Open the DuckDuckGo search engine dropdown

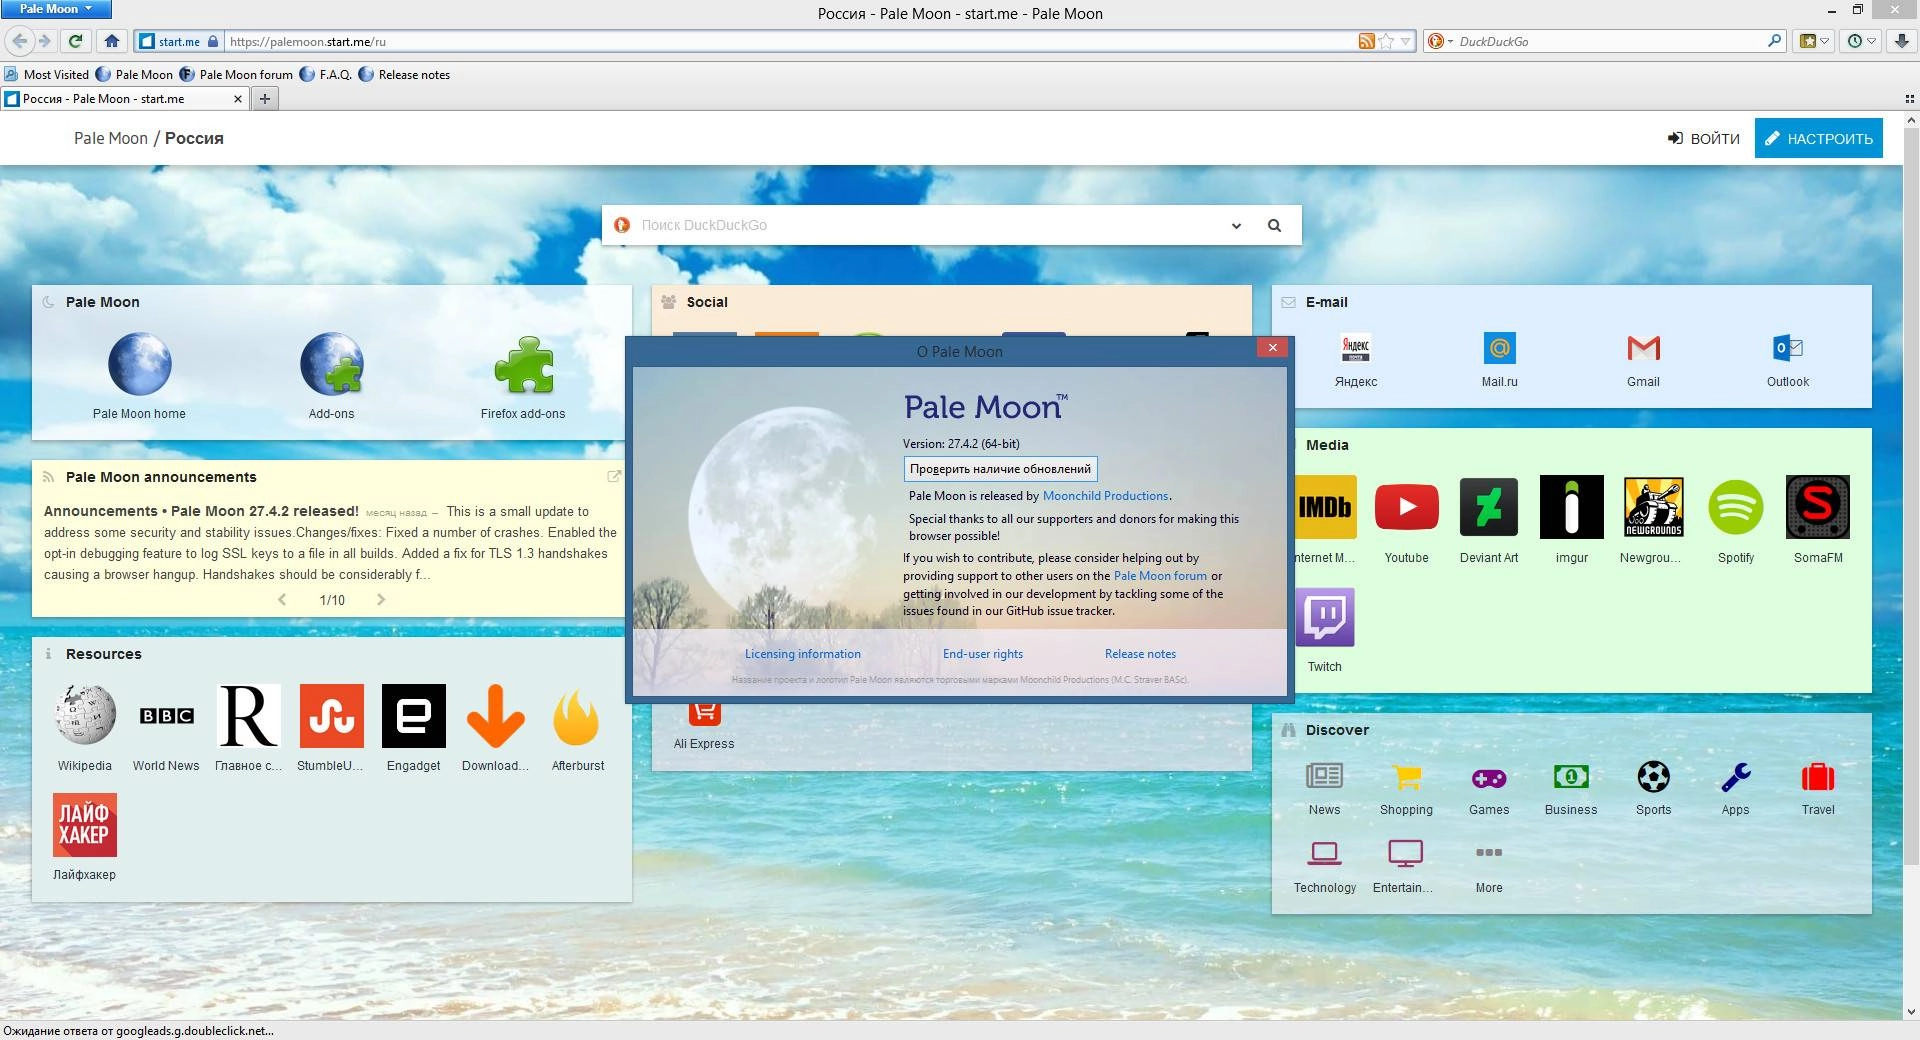pyautogui.click(x=1440, y=41)
